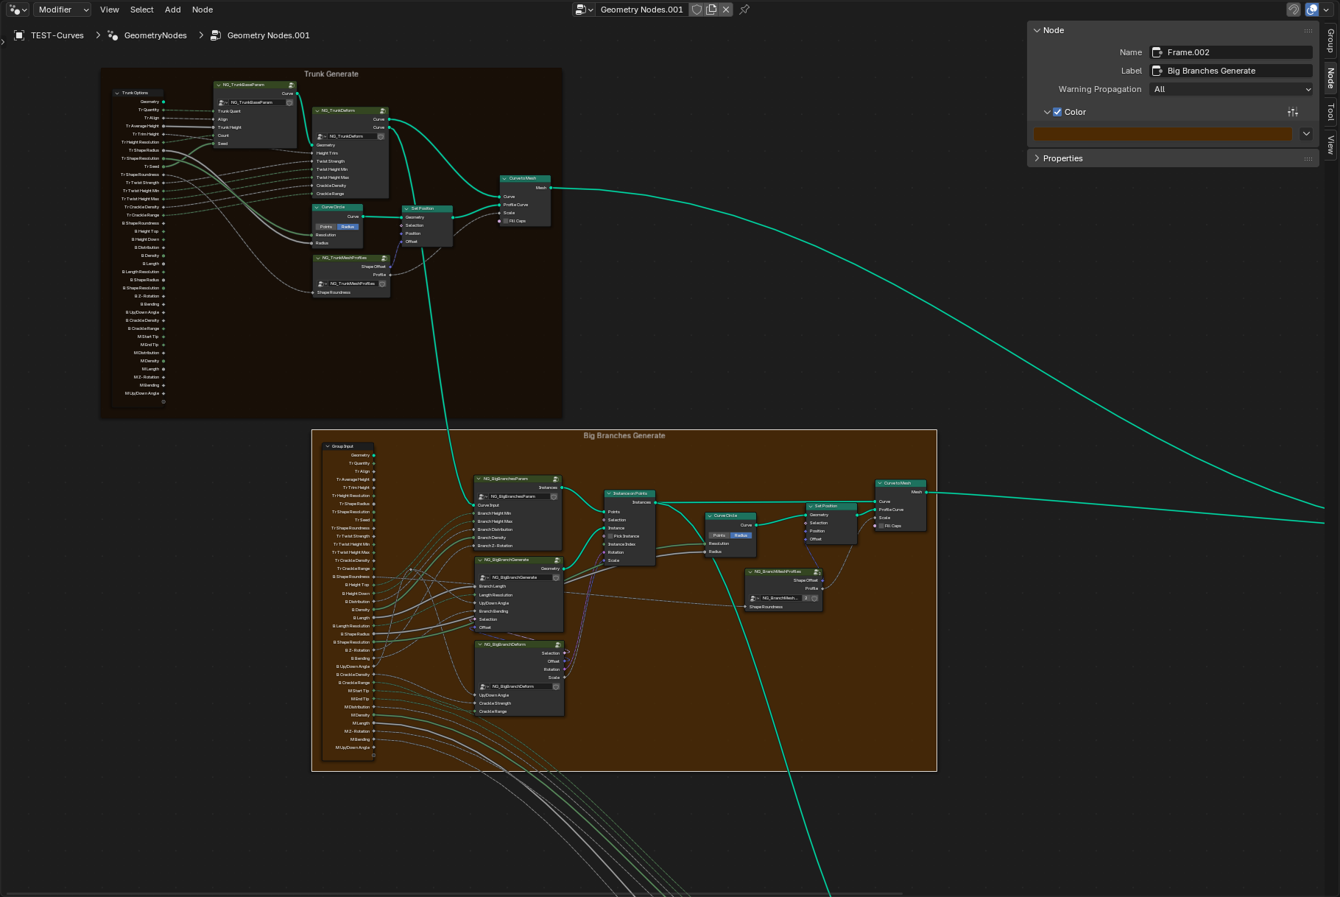
Task: Toggle Pick Instance on Instance on Points
Action: [610, 536]
